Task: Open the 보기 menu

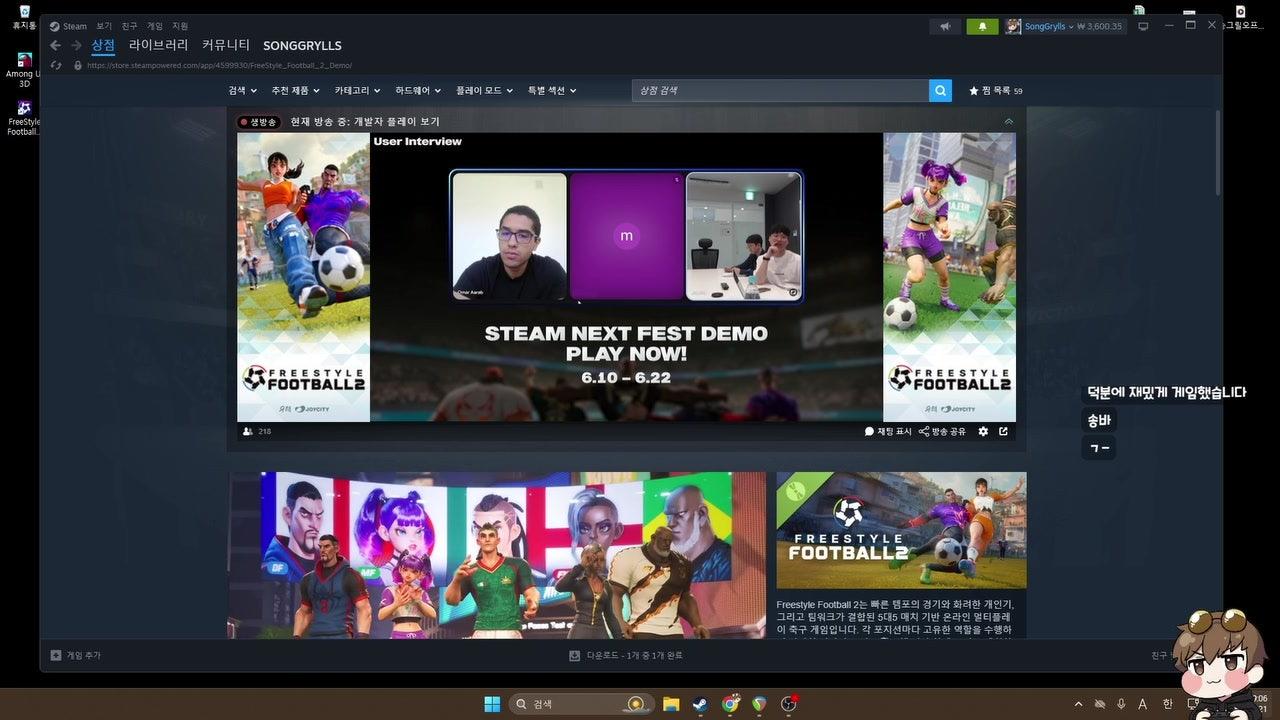Action: [104, 26]
